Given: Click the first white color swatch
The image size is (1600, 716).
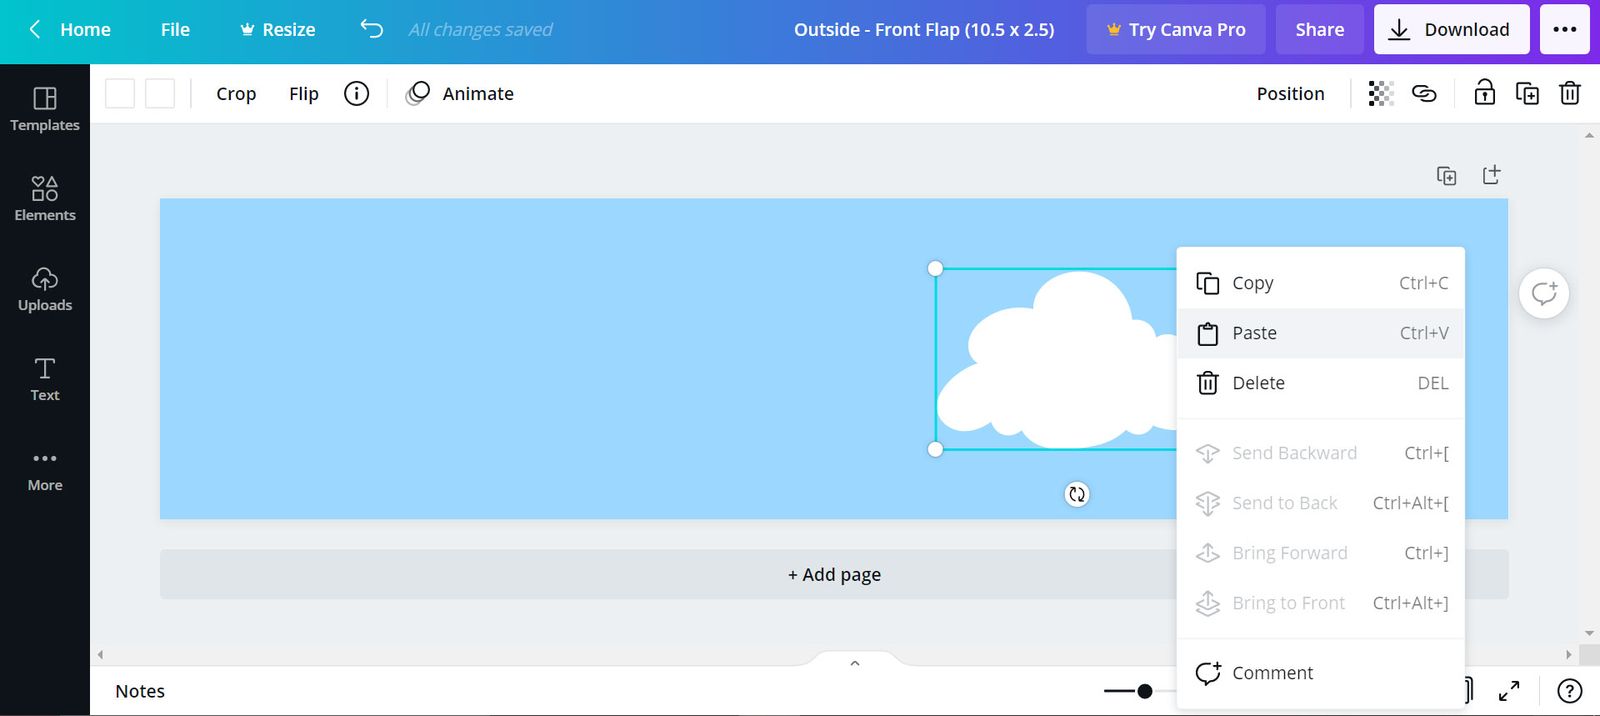Looking at the screenshot, I should tap(120, 94).
